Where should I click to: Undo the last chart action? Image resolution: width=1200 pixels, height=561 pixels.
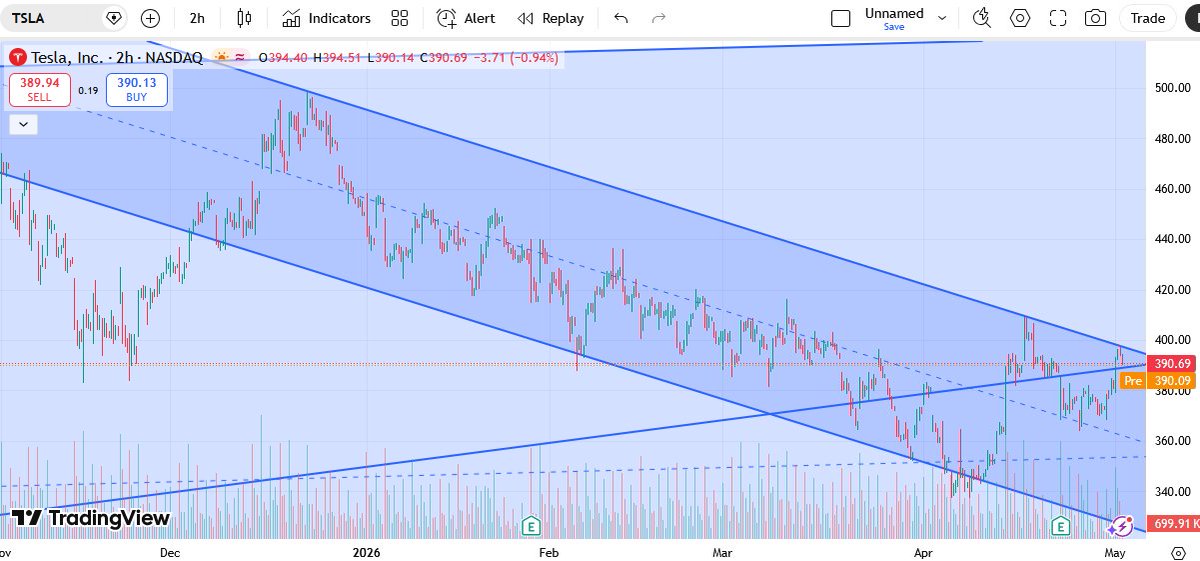coord(621,18)
